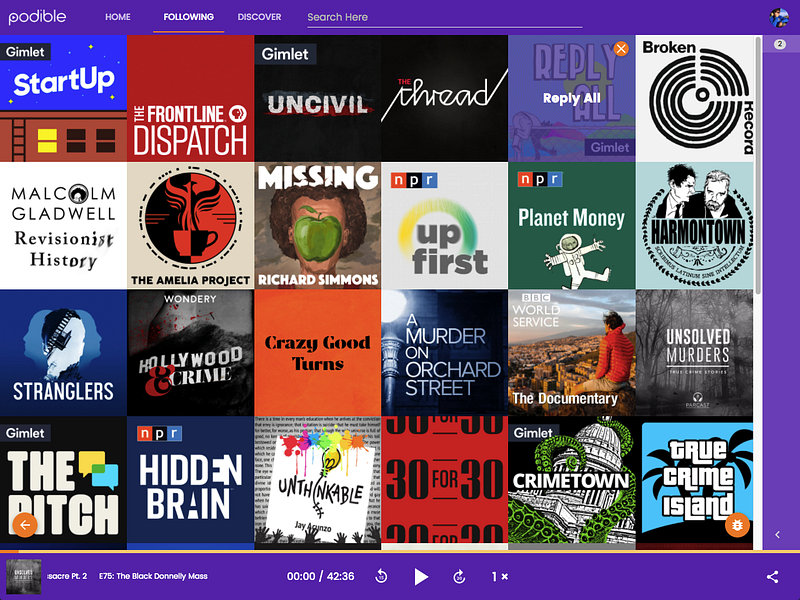Click the orange bug report button

(737, 524)
